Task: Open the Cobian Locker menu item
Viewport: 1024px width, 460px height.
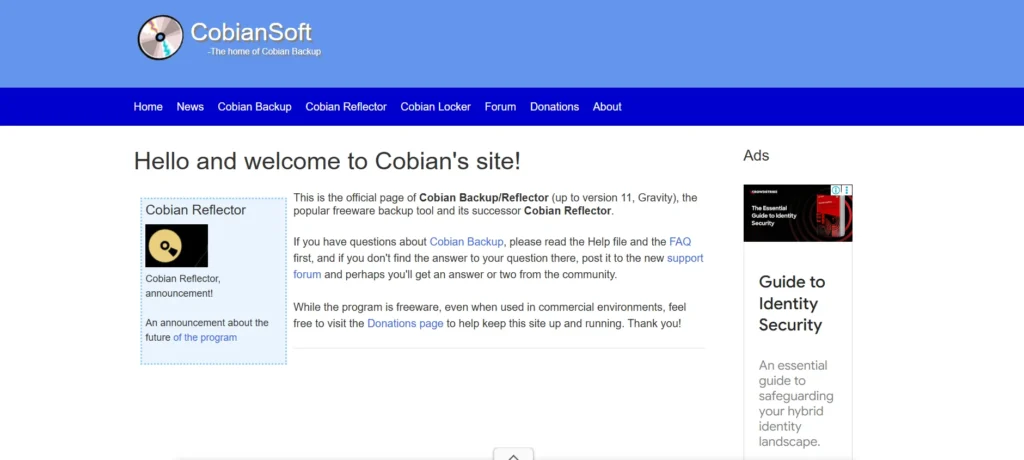Action: pos(436,107)
